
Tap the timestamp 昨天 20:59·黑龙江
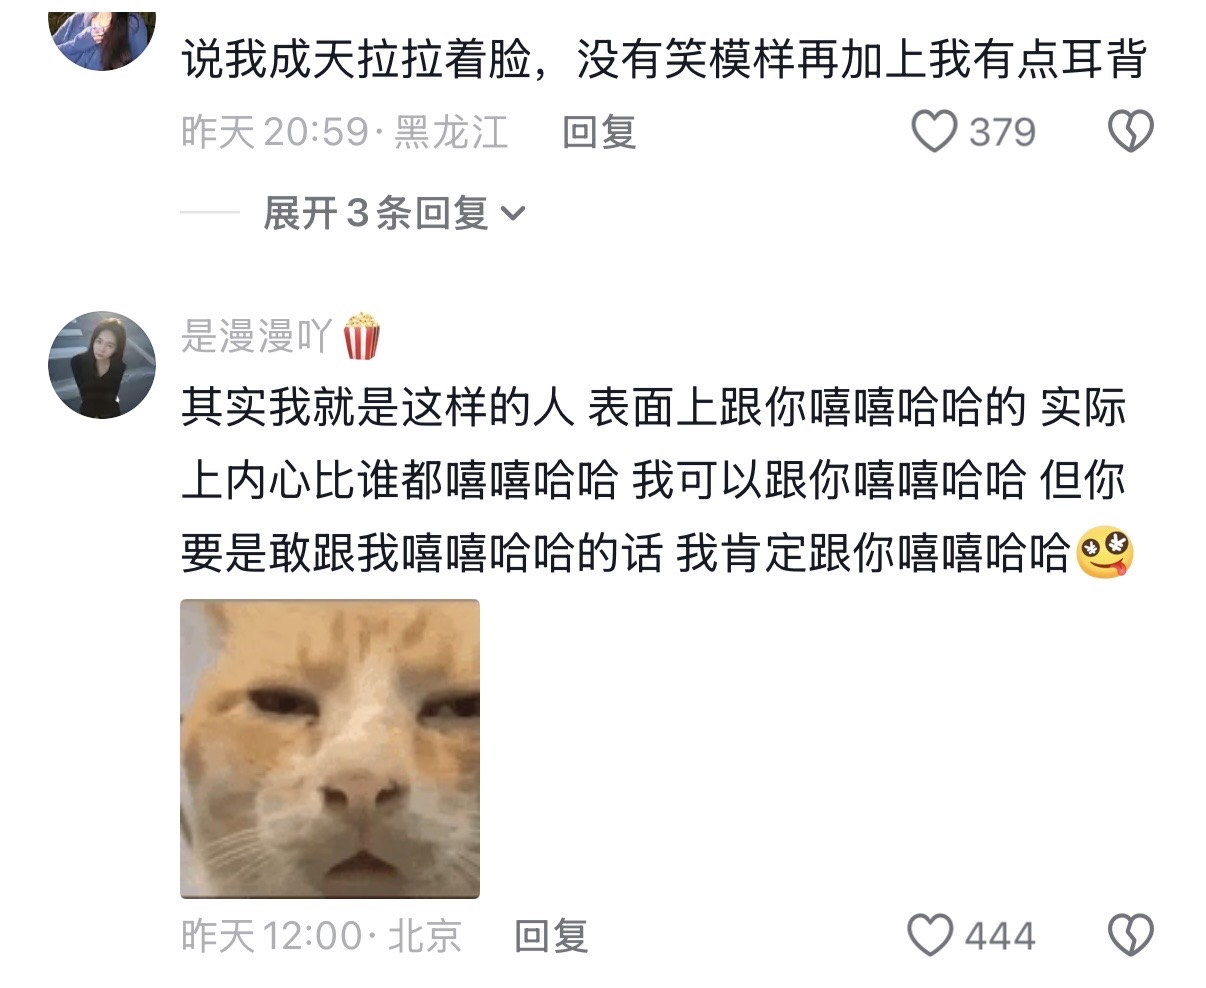(x=344, y=132)
